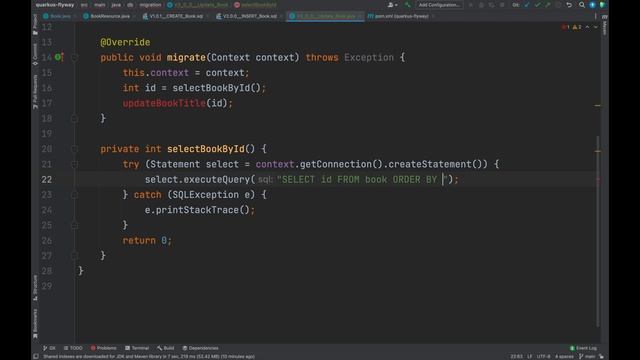Click Git Commit checkmark icon
This screenshot has width=640, height=360.
click(x=537, y=5)
